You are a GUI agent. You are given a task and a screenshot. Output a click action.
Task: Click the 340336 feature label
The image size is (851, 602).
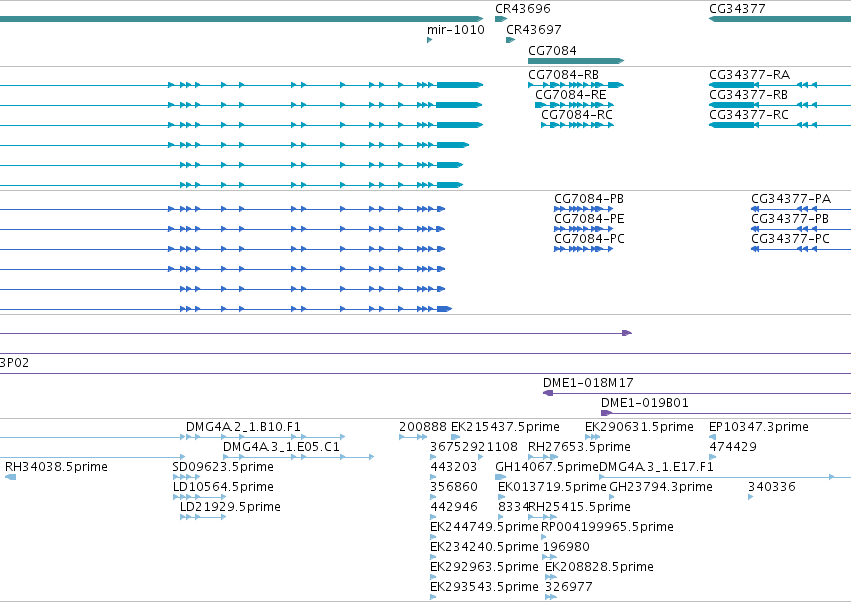point(772,487)
